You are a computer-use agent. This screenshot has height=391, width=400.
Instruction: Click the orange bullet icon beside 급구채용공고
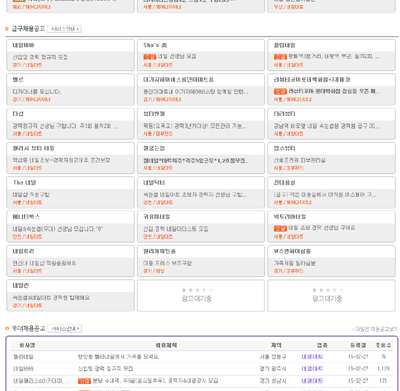[7, 29]
